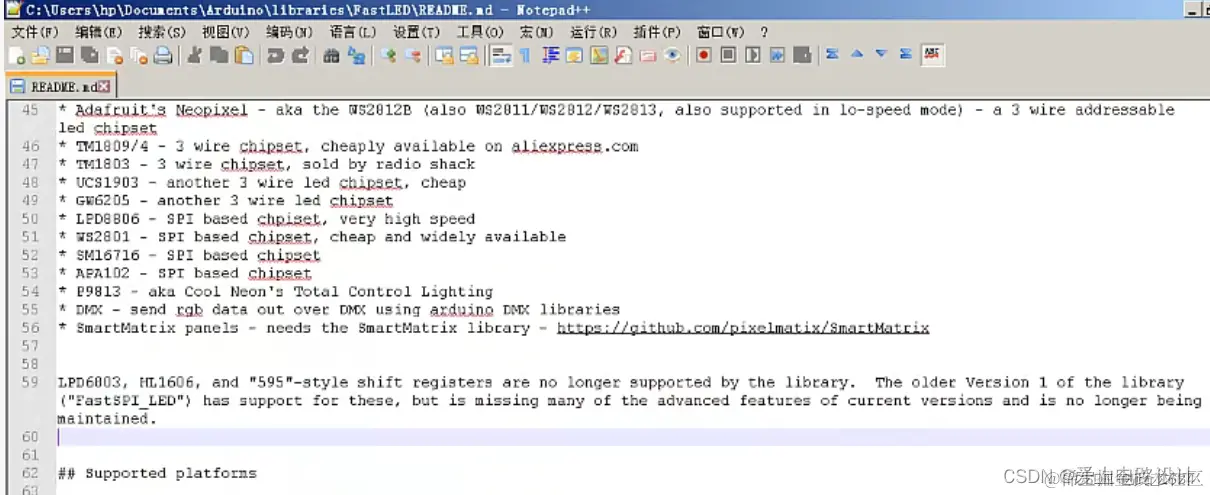Toggle file monitoring eye icon

672,55
